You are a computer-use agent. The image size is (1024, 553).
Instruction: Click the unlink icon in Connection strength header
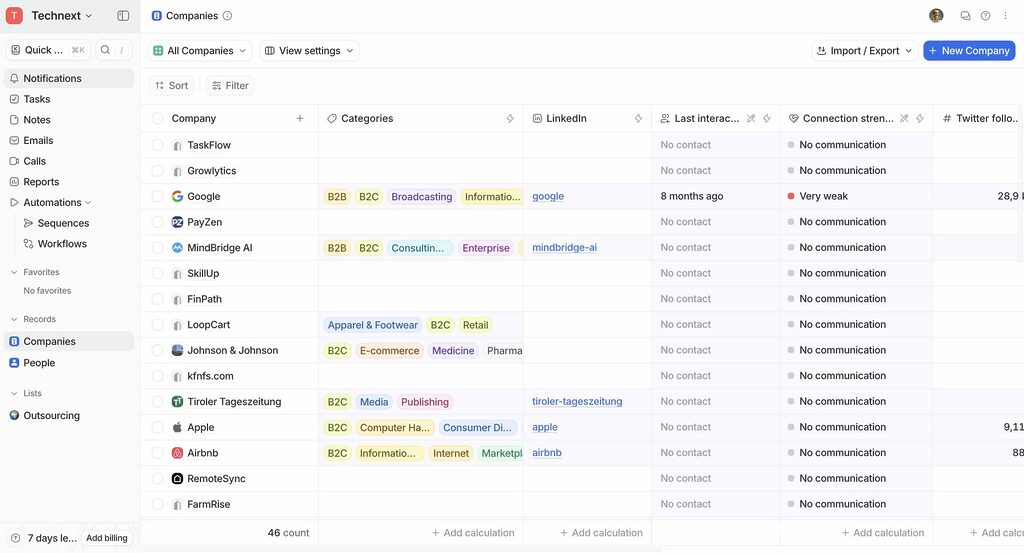click(x=904, y=118)
